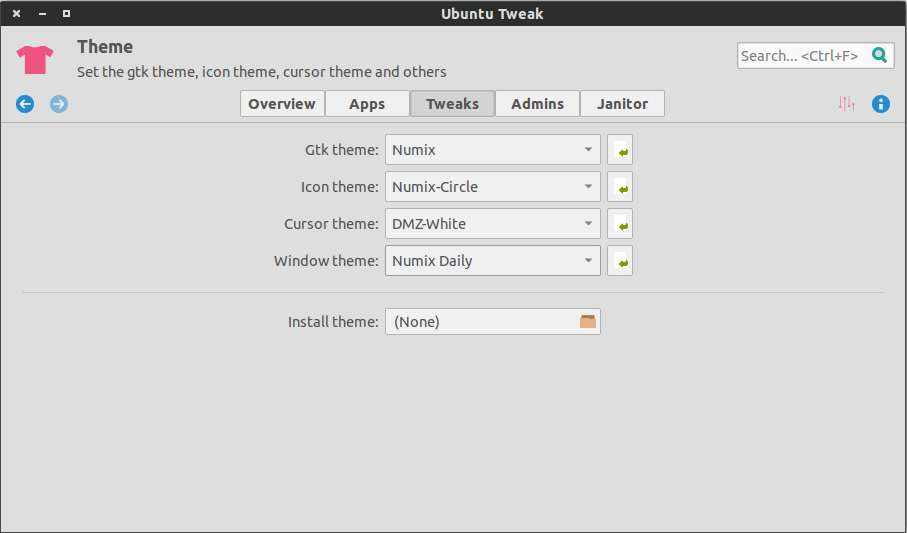Switch to the Overview tab
This screenshot has width=907, height=533.
pyautogui.click(x=282, y=104)
